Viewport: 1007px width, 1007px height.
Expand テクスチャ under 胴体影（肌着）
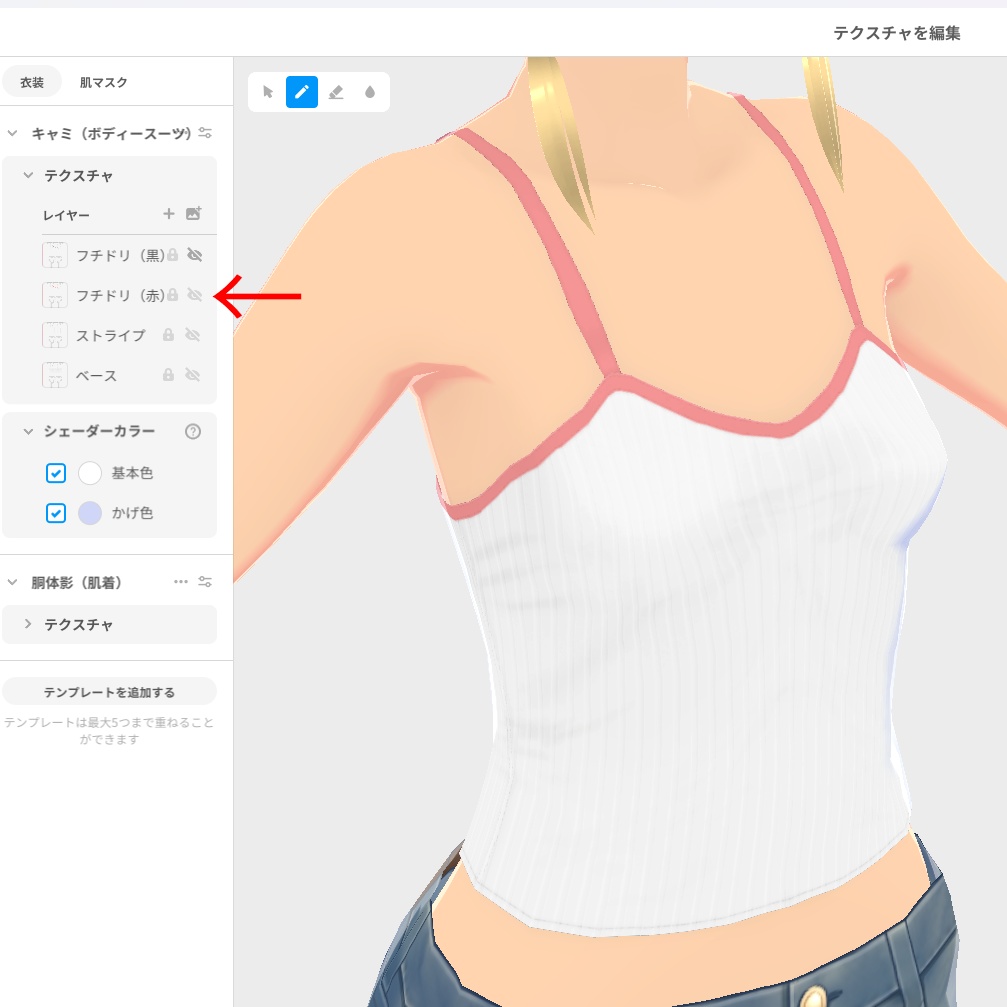[x=28, y=624]
